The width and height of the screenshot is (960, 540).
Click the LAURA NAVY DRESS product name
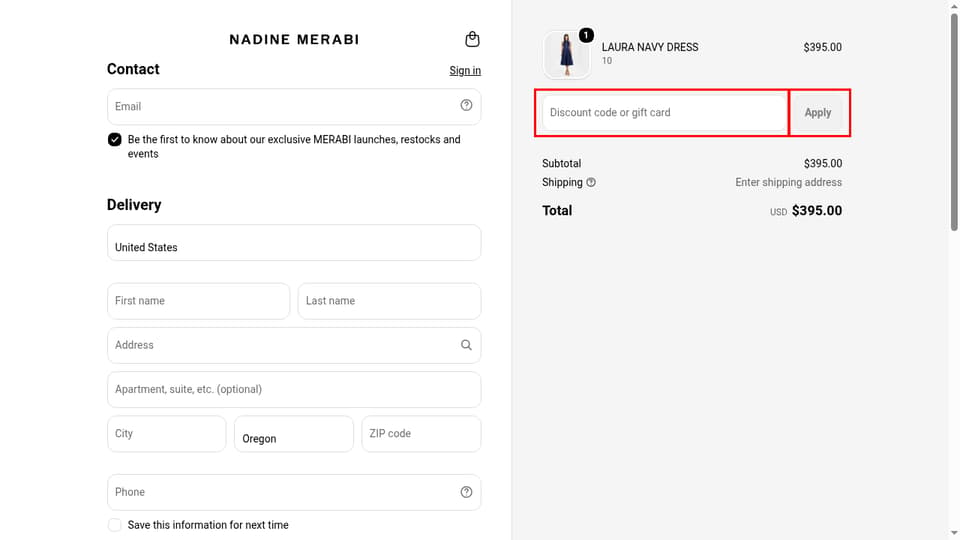(x=650, y=47)
